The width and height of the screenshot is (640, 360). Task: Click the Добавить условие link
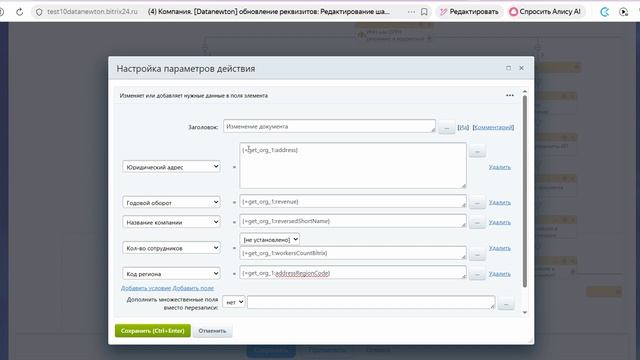(146, 288)
